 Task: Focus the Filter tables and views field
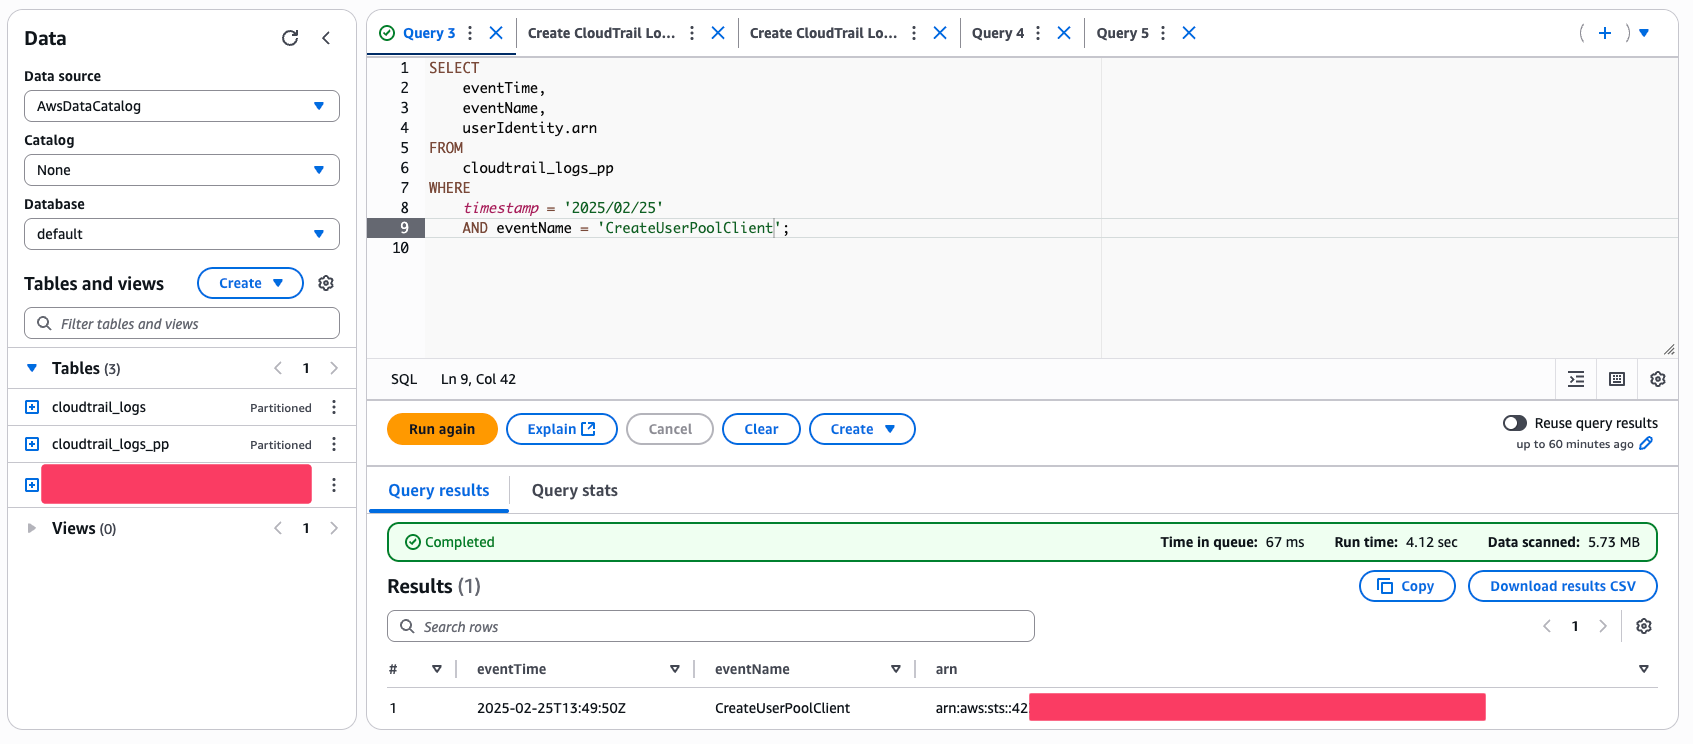[182, 323]
